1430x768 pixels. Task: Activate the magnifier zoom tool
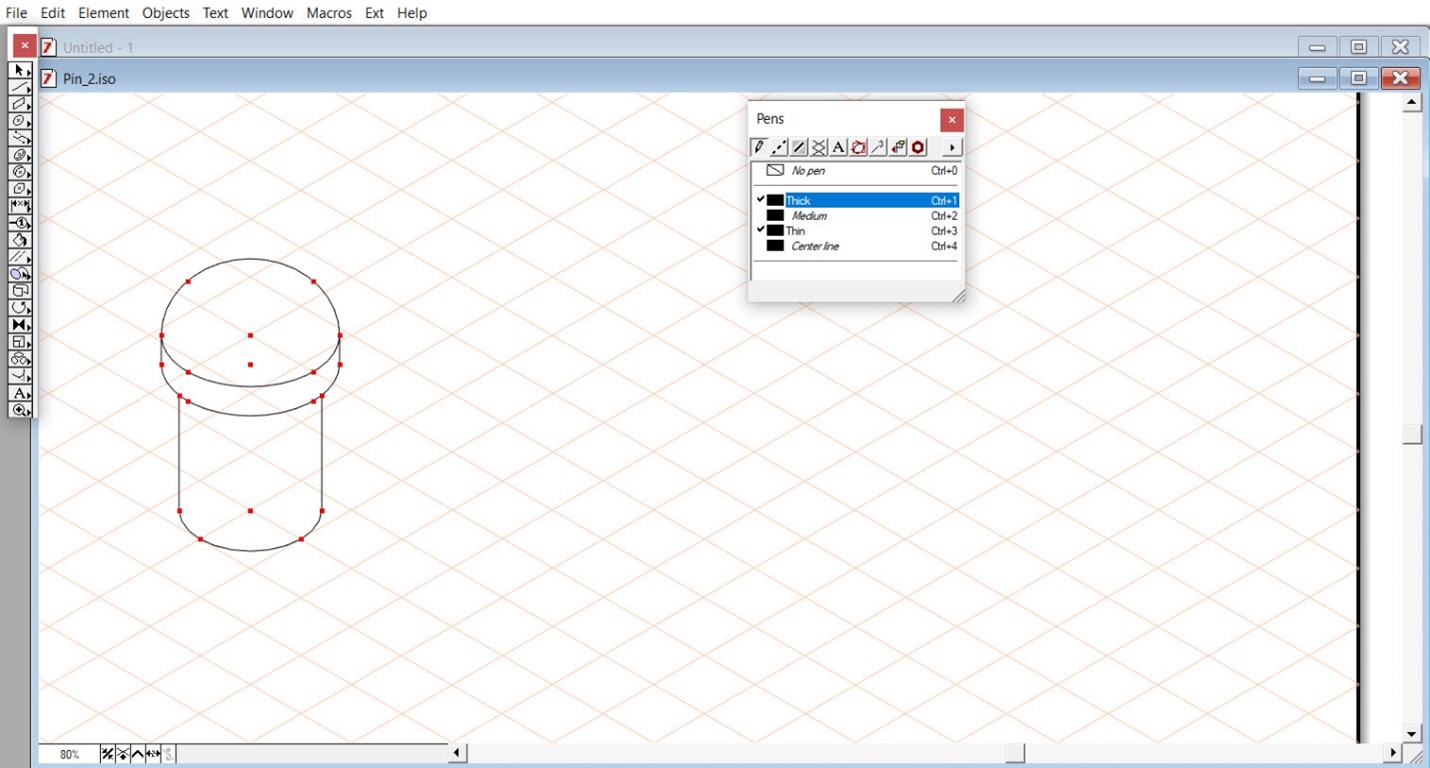tap(20, 410)
